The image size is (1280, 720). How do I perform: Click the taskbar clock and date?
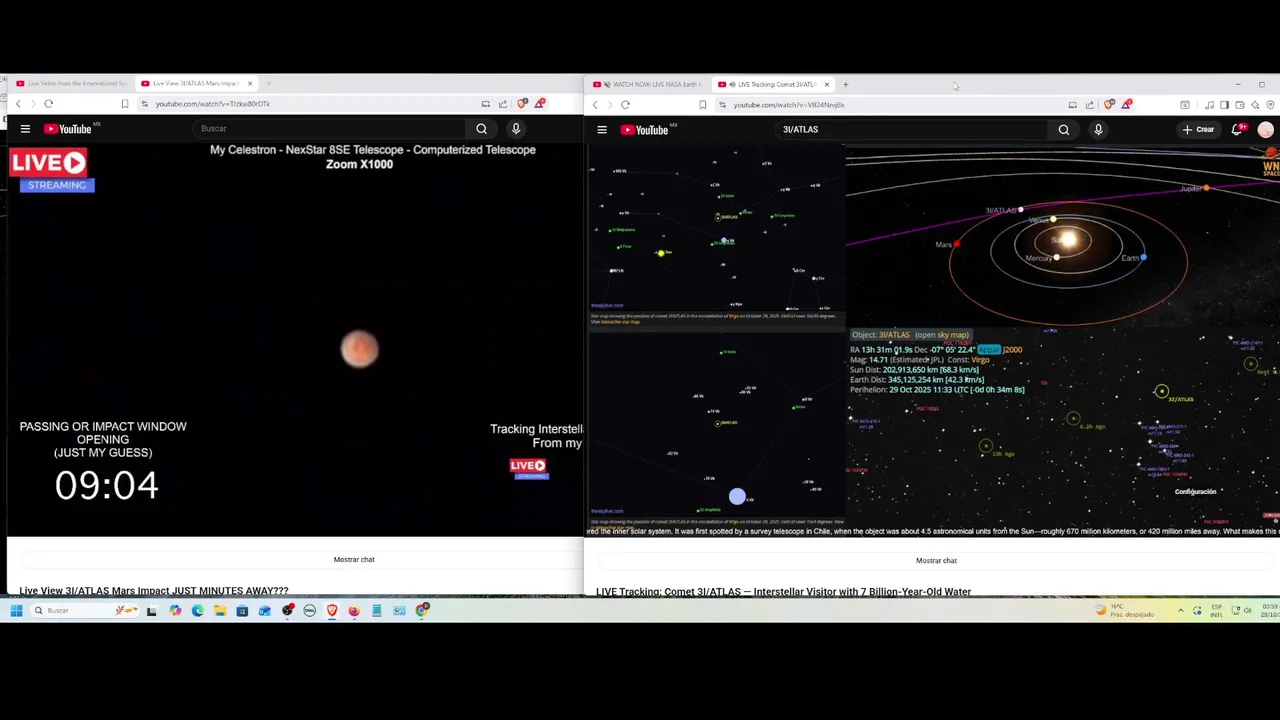click(x=1270, y=610)
